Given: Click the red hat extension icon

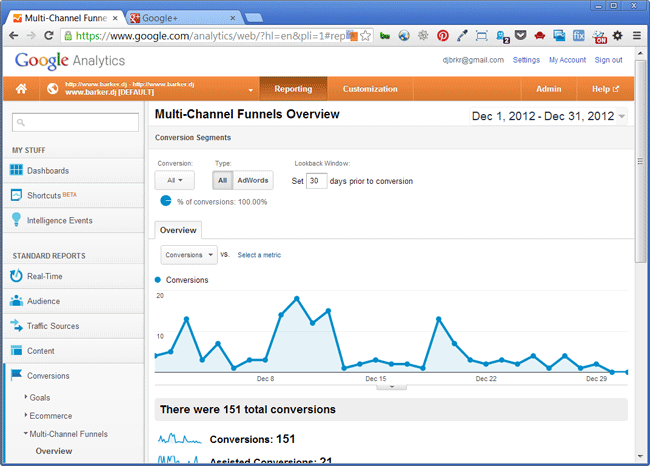Looking at the screenshot, I should click(x=540, y=36).
